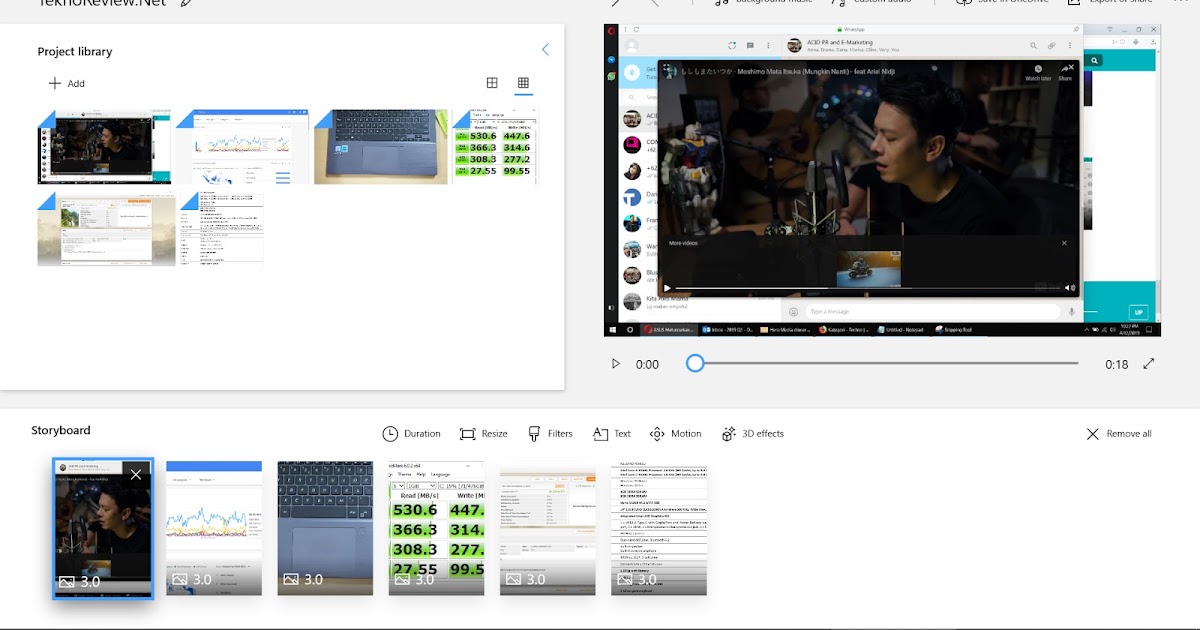Open the Resize tool in Storyboard

pyautogui.click(x=483, y=434)
